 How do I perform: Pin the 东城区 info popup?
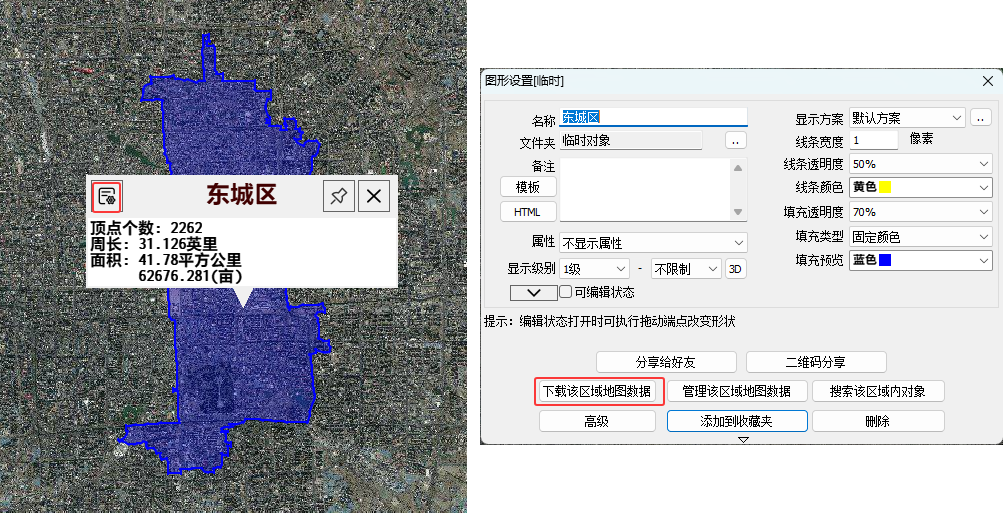(338, 196)
